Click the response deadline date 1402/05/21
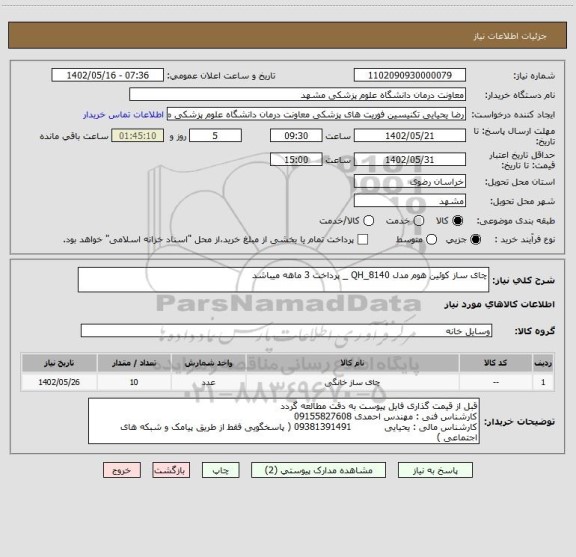Viewport: 576px width, 557px height. [410, 136]
